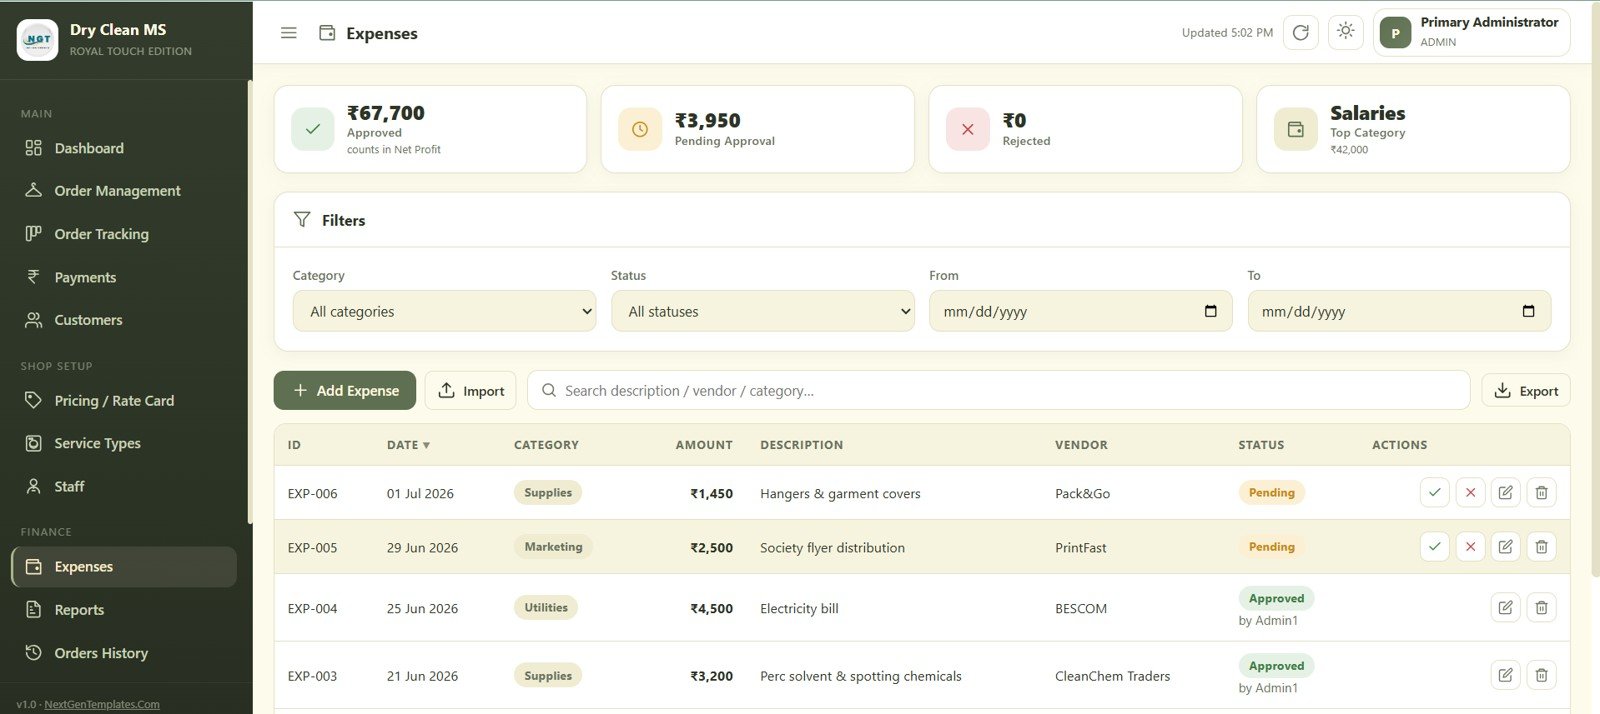Viewport: 1600px width, 714px height.
Task: Delete expense EXP-006
Action: (x=1542, y=493)
